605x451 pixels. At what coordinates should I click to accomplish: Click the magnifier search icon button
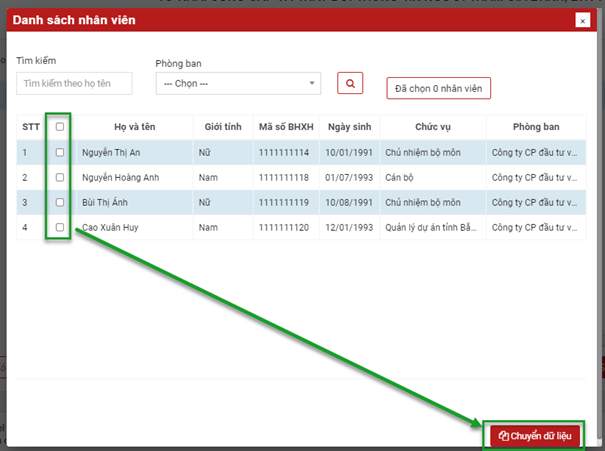point(350,84)
